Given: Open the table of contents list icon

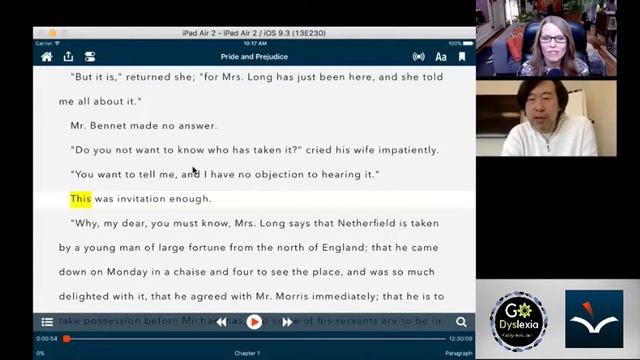Looking at the screenshot, I should click(x=47, y=322).
